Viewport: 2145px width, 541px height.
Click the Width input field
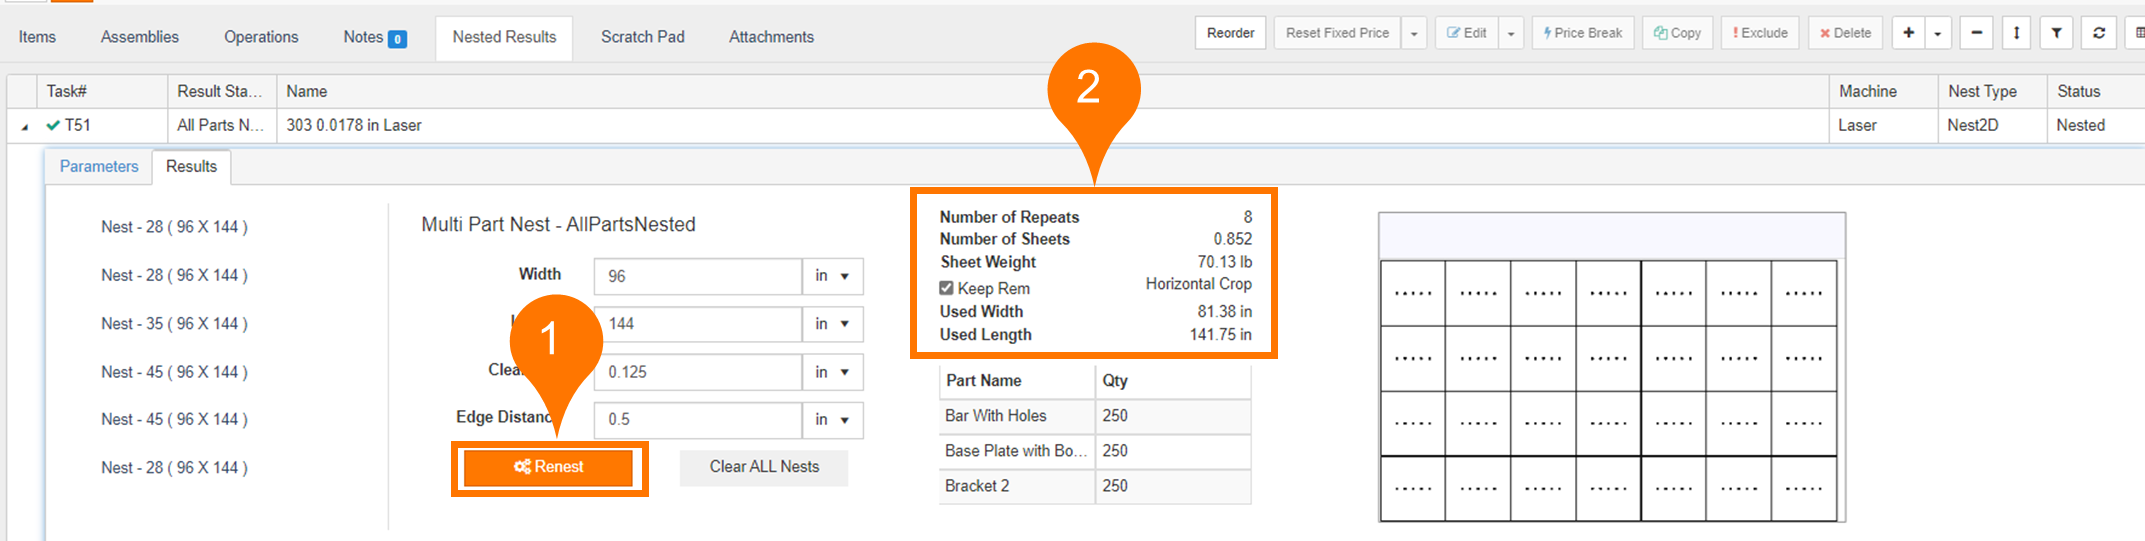(697, 276)
